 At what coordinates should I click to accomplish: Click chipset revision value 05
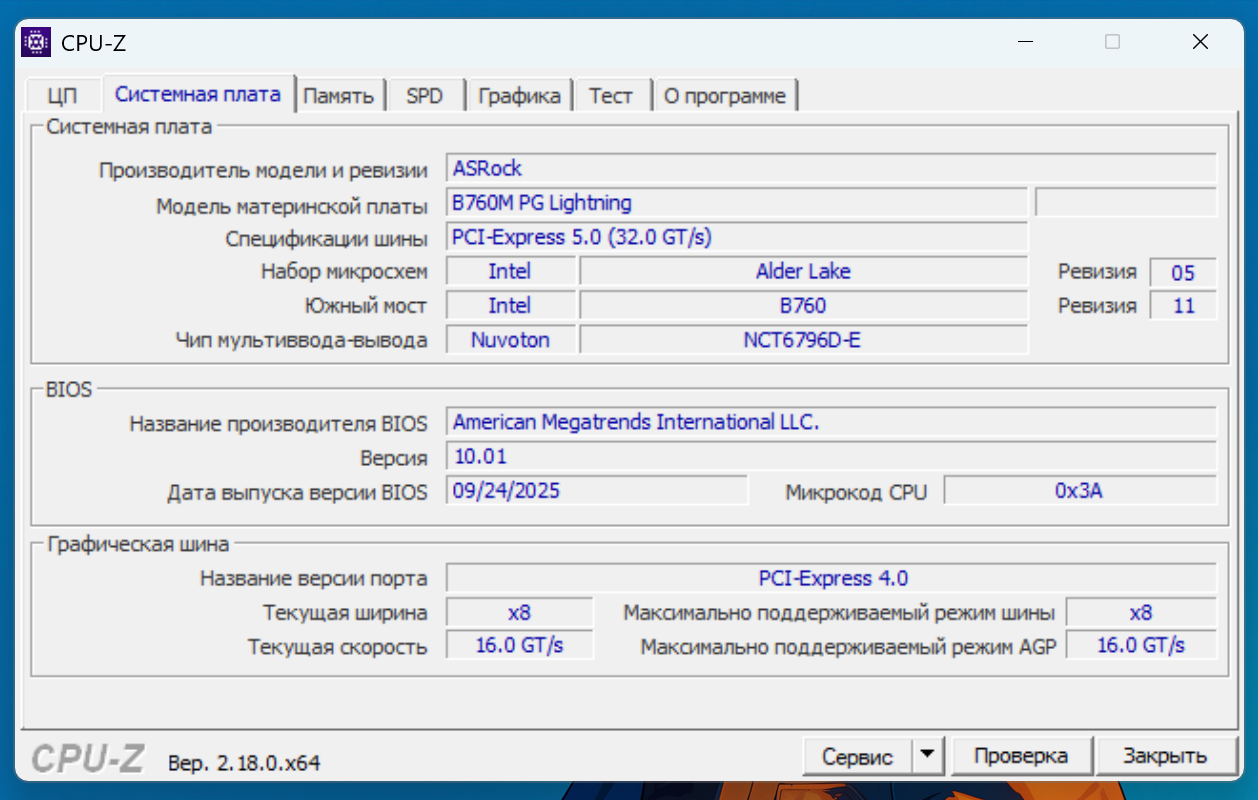click(x=1183, y=272)
